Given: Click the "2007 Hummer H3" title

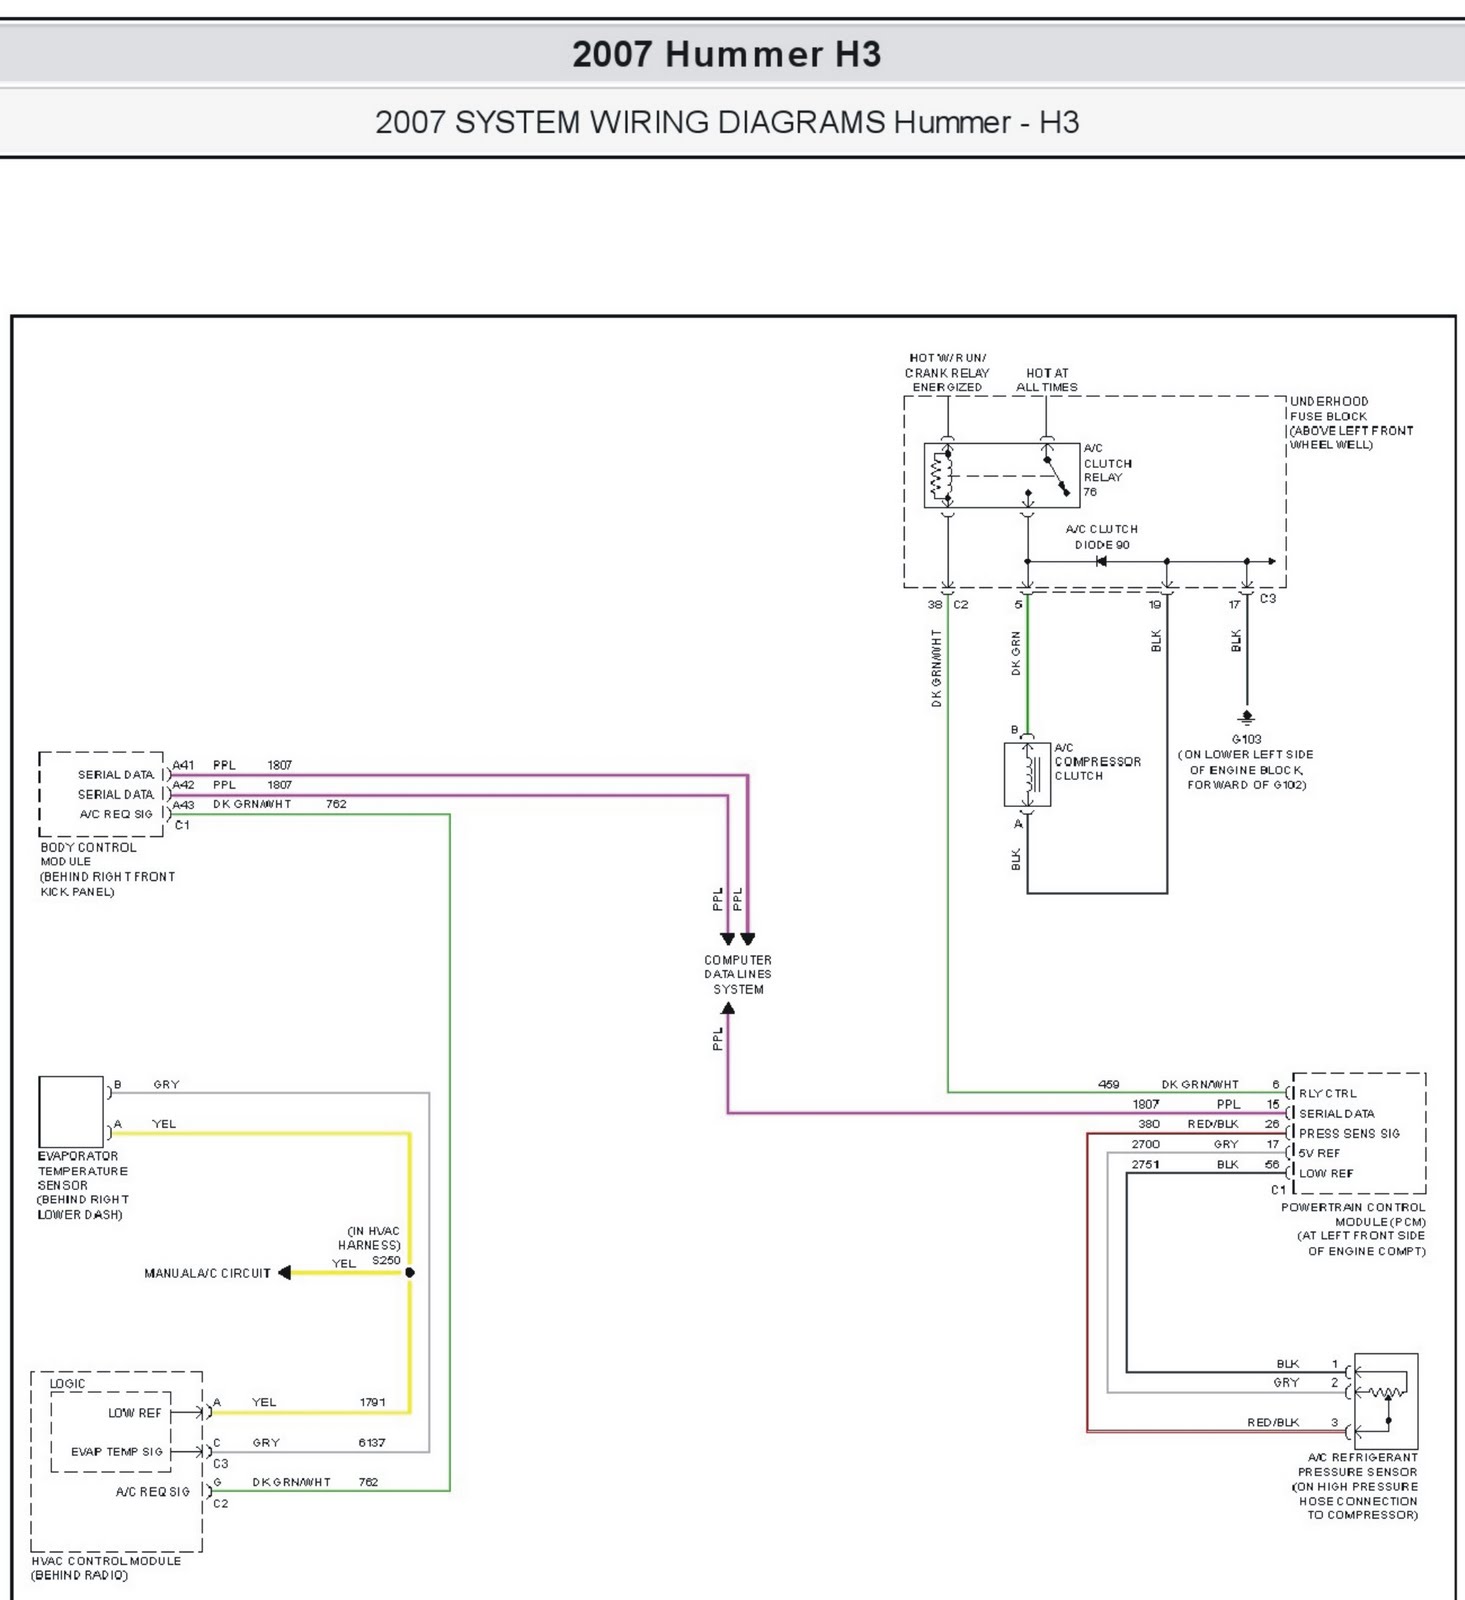Looking at the screenshot, I should 727,54.
